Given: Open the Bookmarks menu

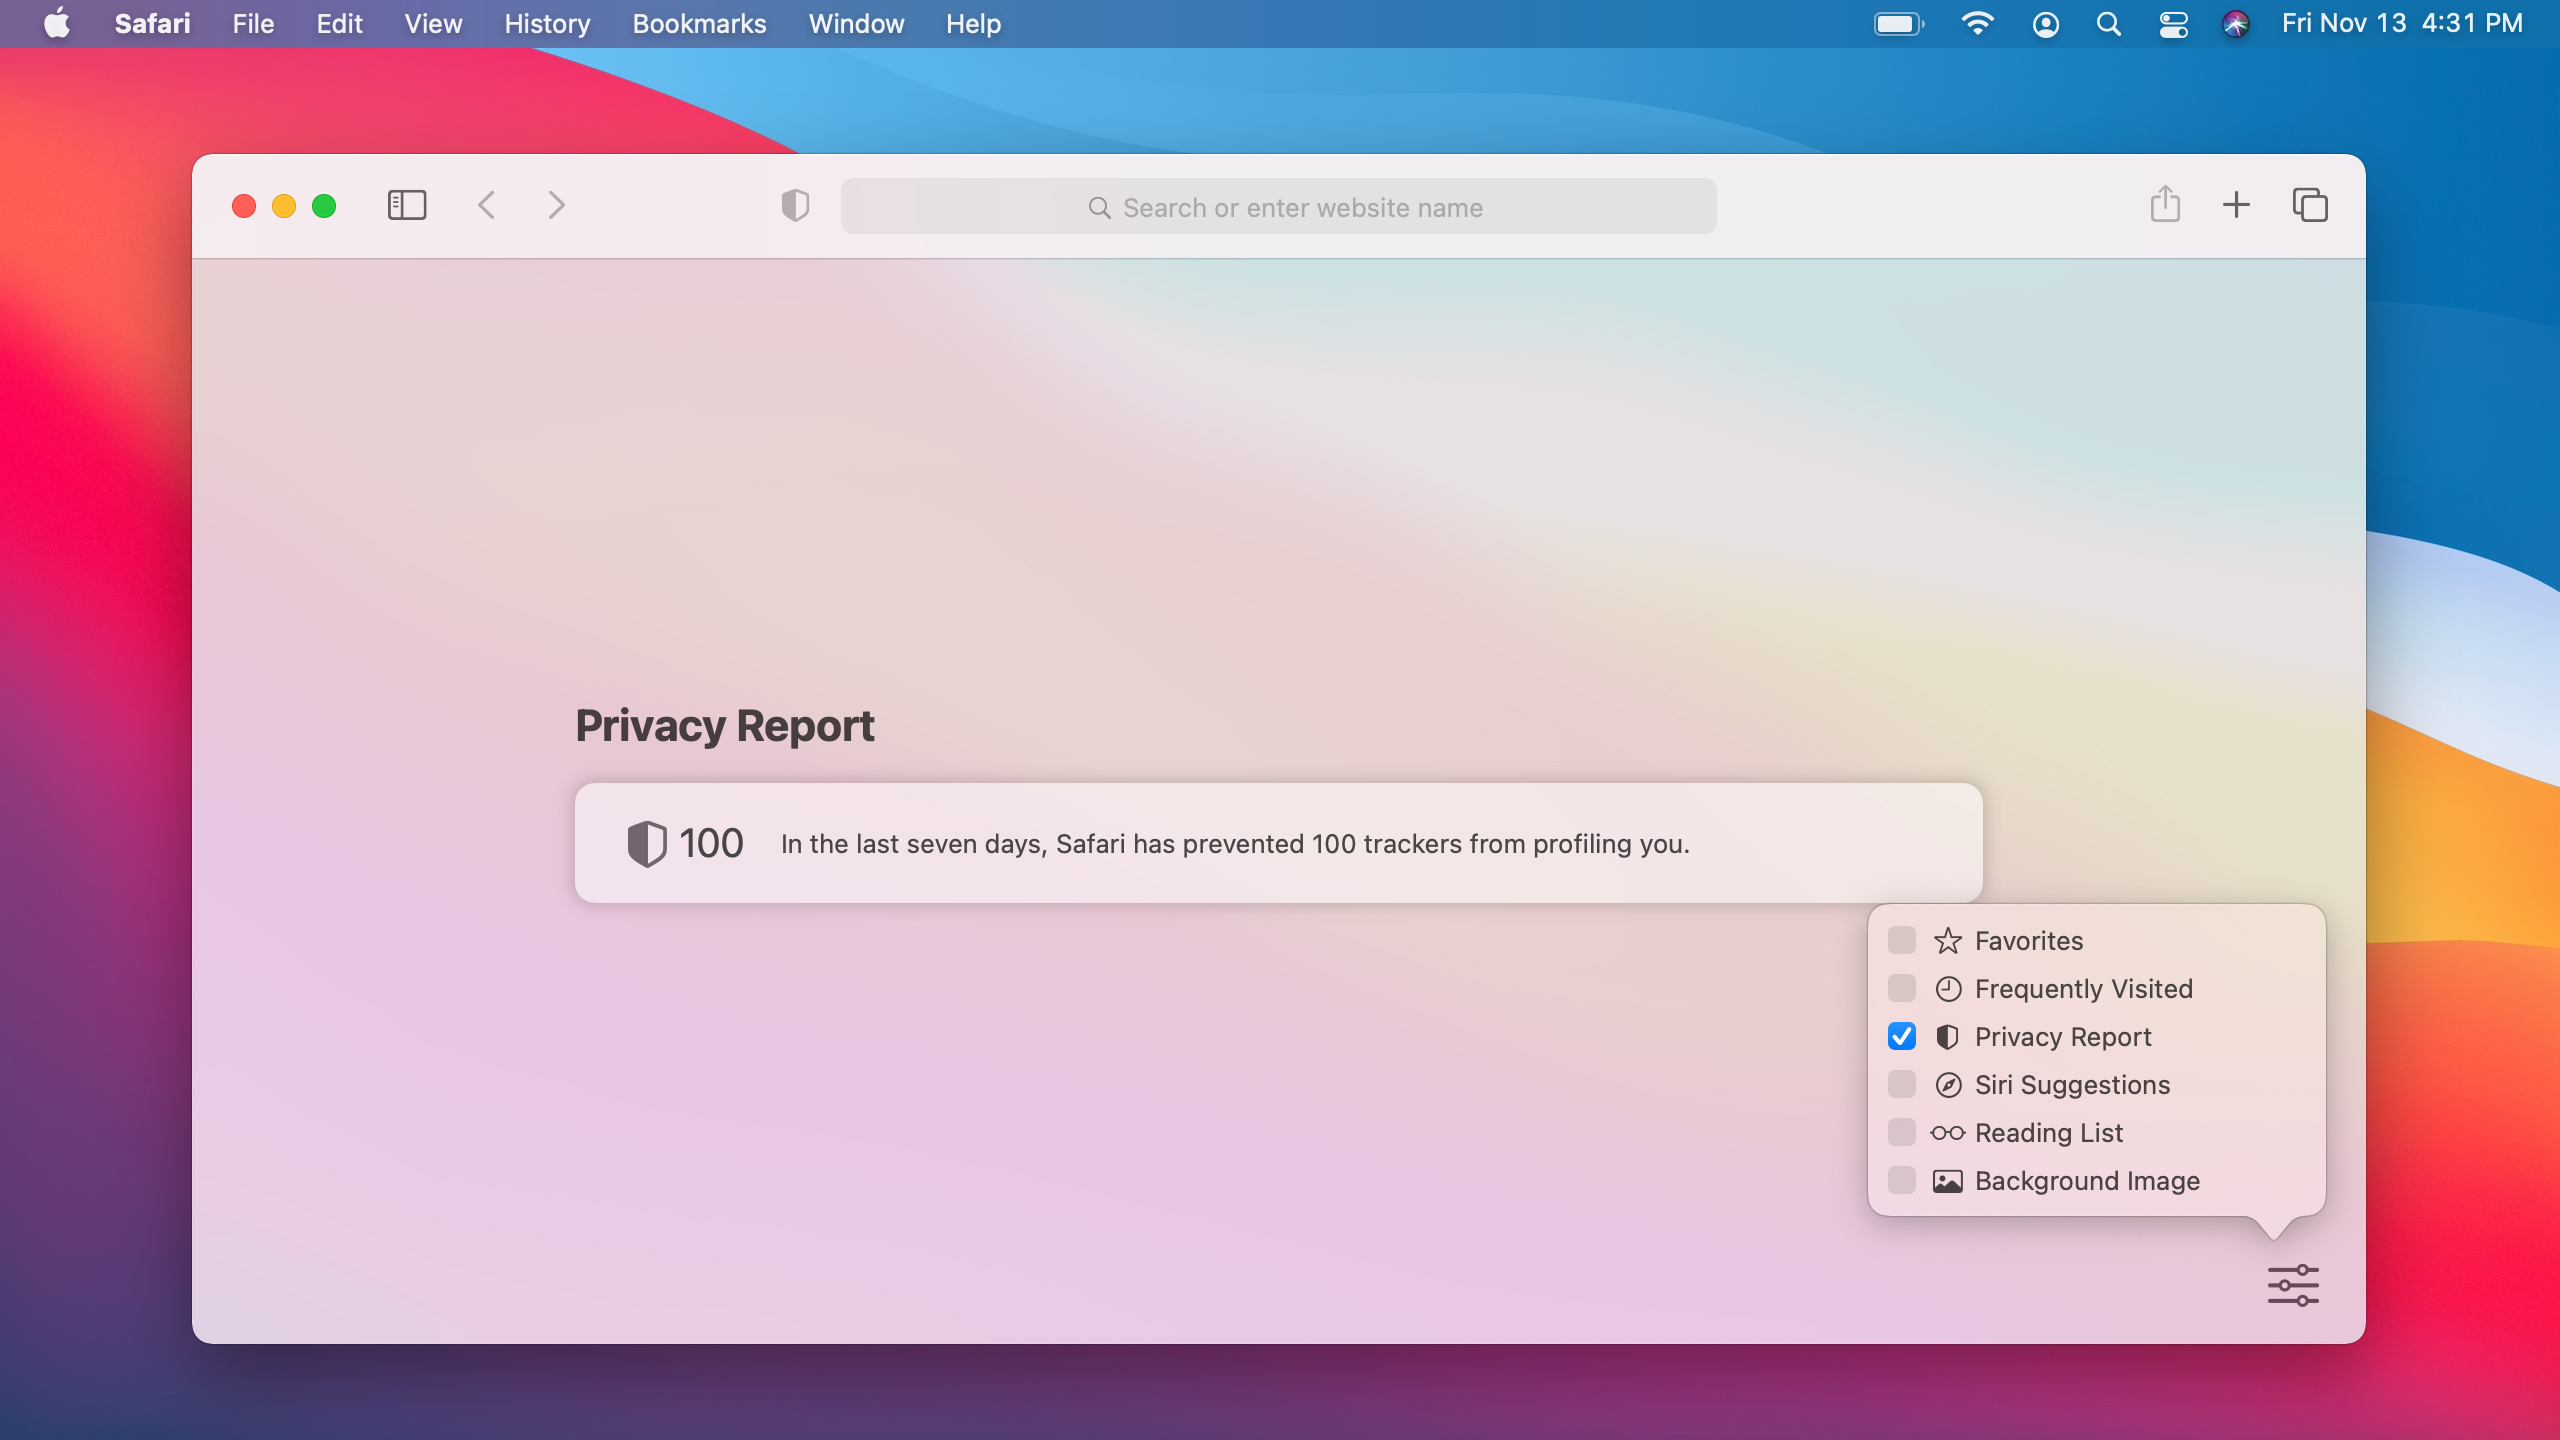Looking at the screenshot, I should [699, 23].
